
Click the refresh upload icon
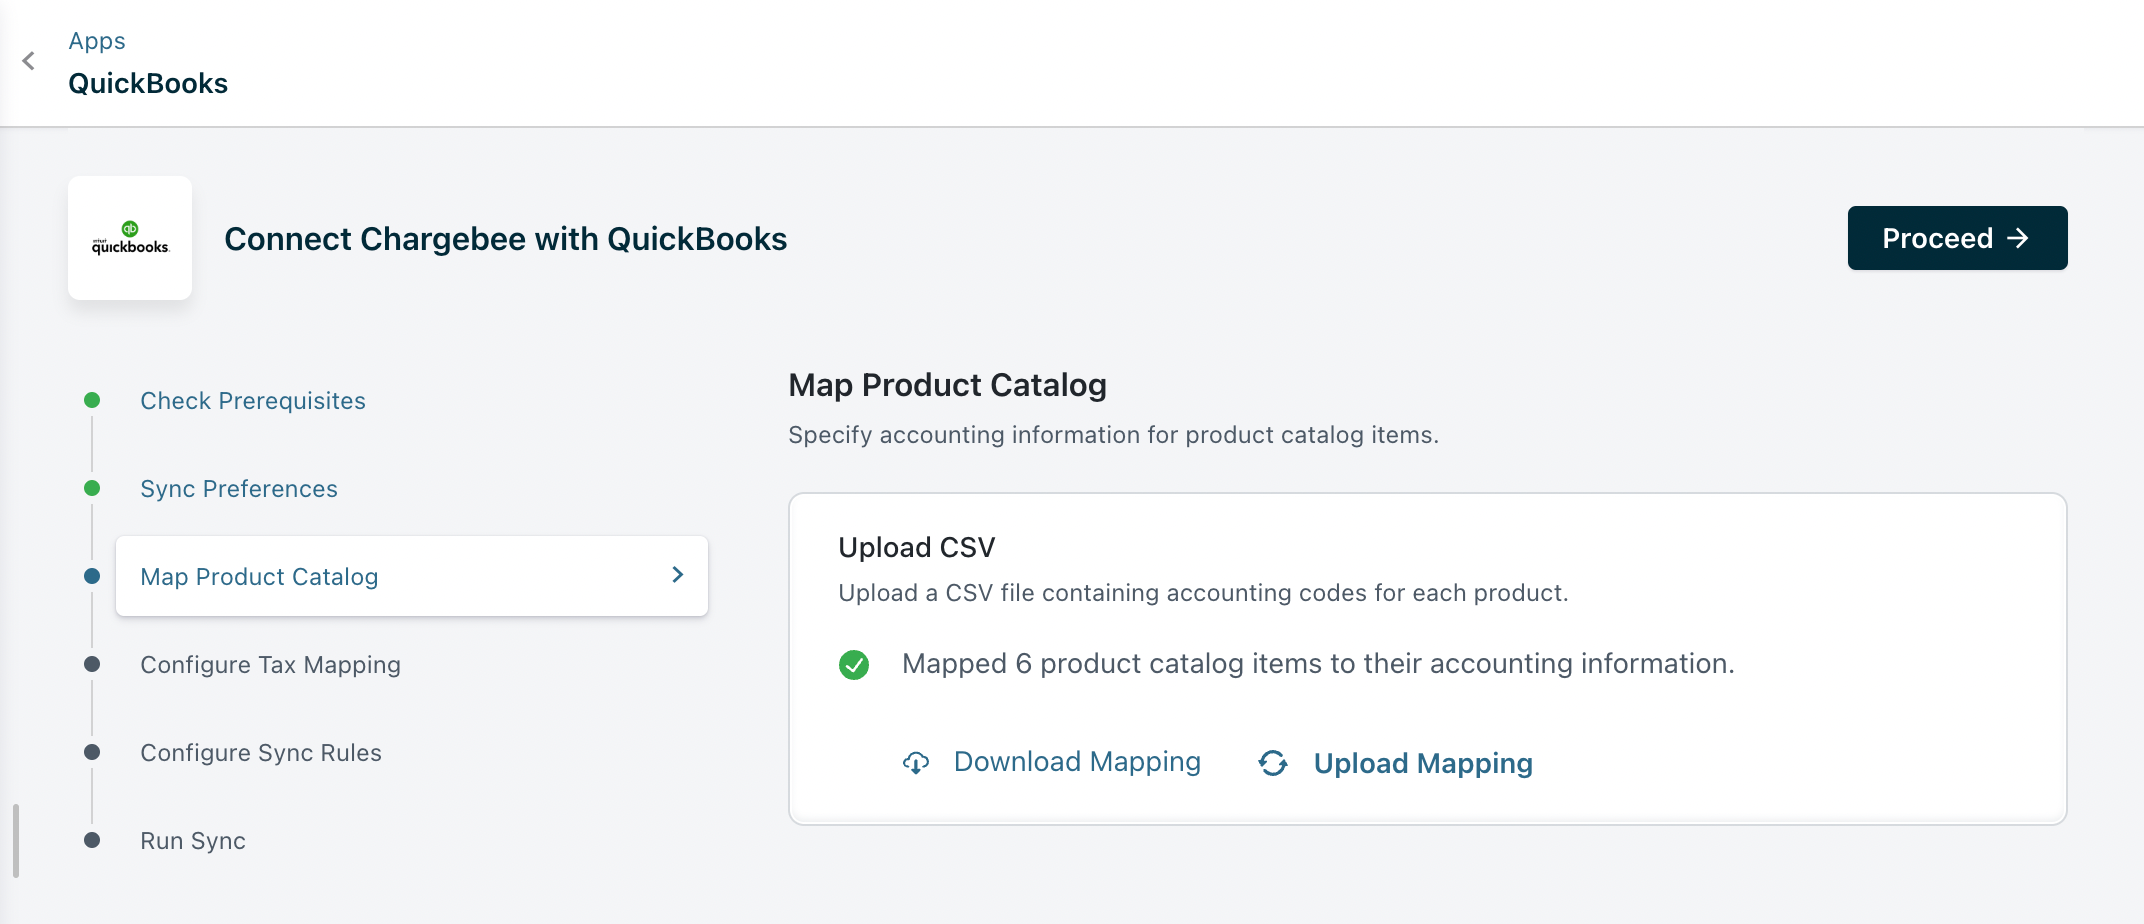click(1273, 763)
